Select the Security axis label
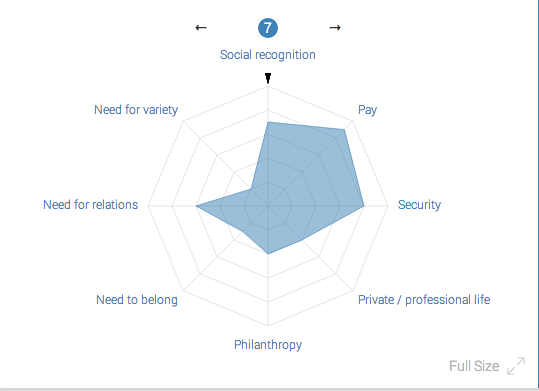539x391 pixels. click(419, 205)
